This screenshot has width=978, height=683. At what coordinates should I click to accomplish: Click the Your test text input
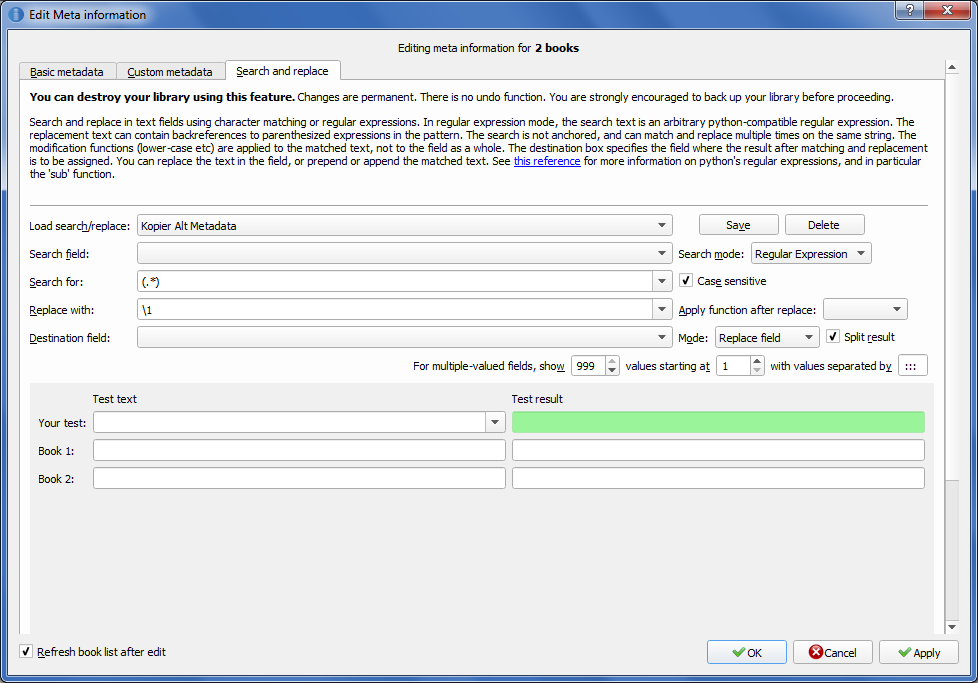coord(289,422)
